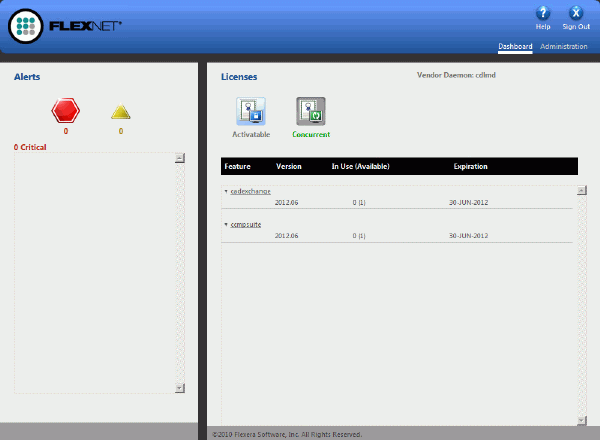Click the yellow warning triangle icon
The image size is (600, 440).
tap(121, 112)
